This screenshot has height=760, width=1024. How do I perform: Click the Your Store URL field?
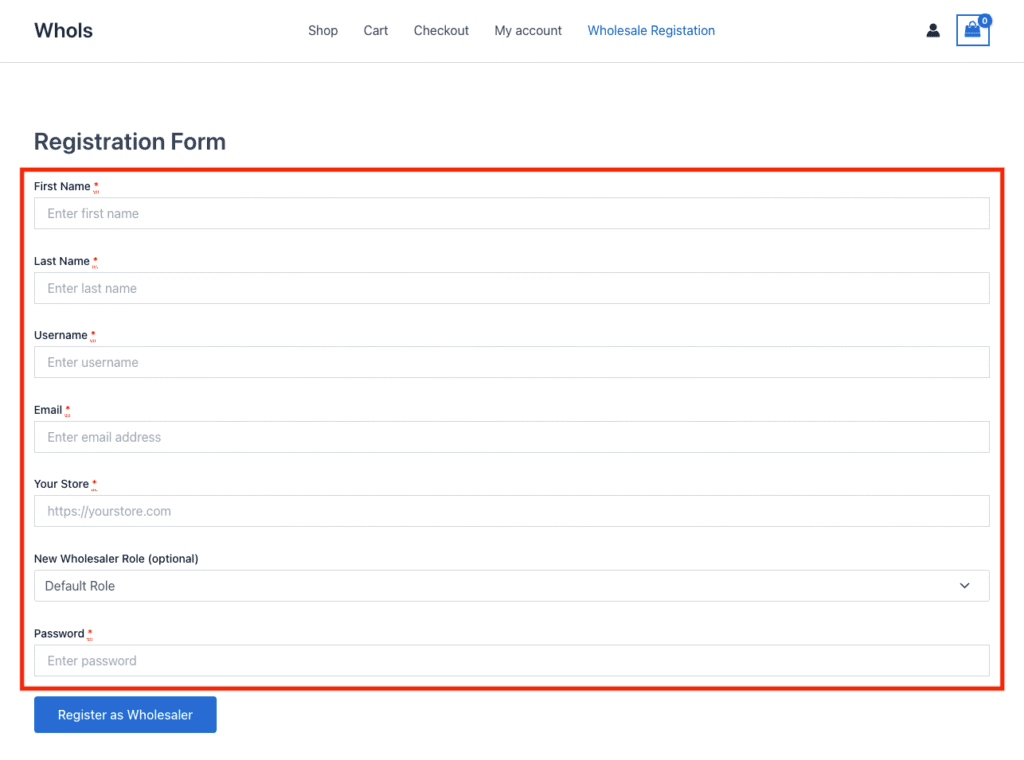[512, 511]
